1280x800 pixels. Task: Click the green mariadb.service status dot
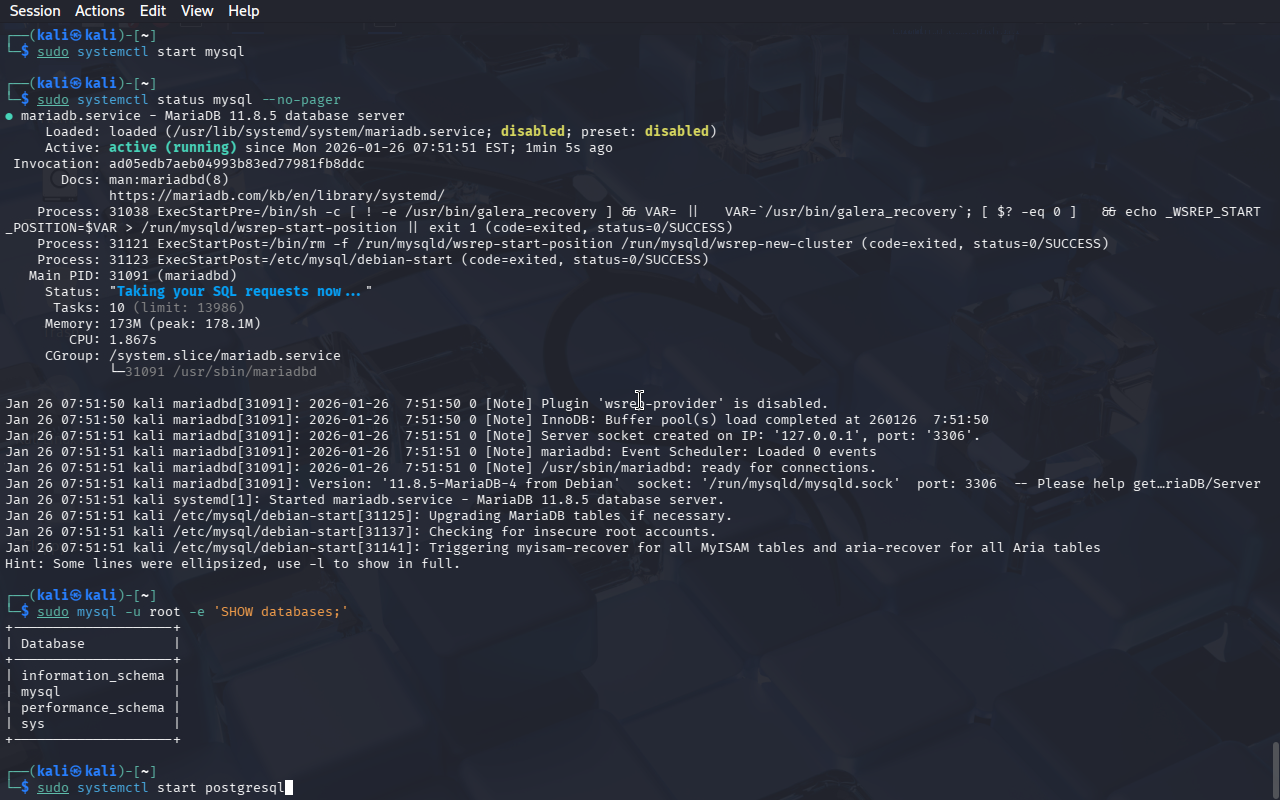point(9,116)
